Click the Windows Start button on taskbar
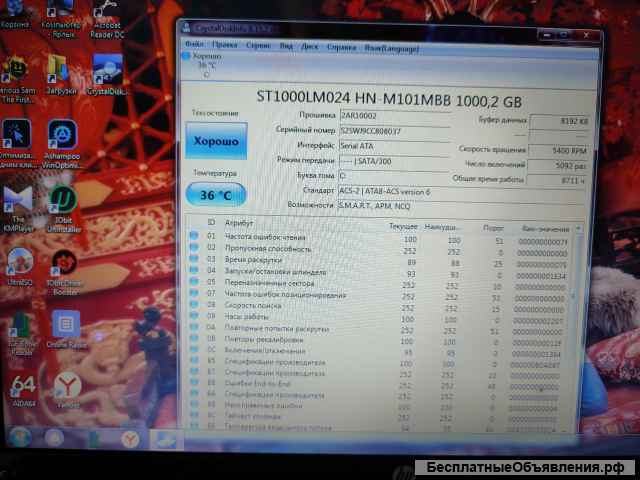640x480 pixels. [x=19, y=436]
